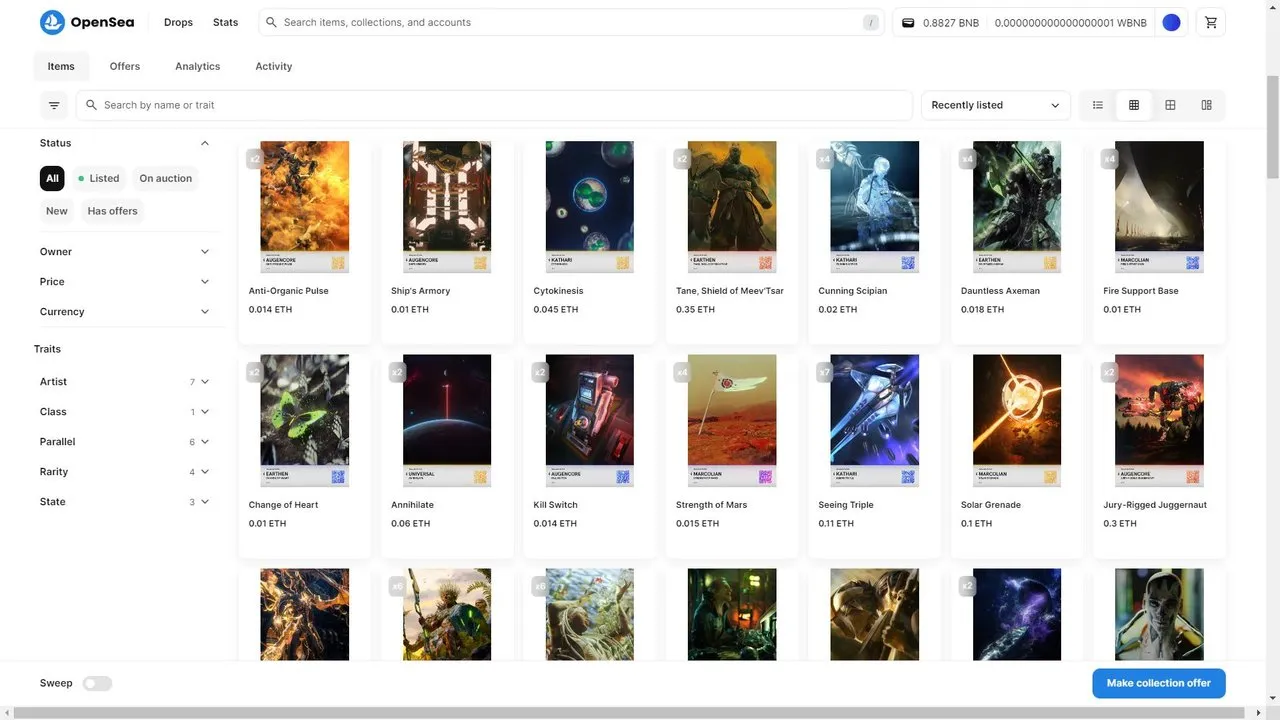Click the x7 badge on Seeing Triple

tap(825, 373)
